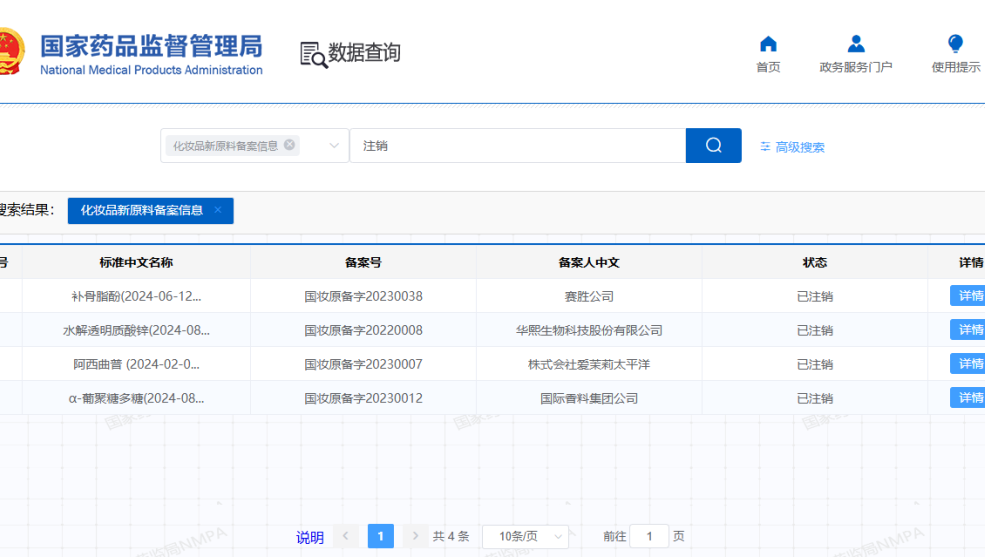Click the 数据查询 document search icon
The width and height of the screenshot is (985, 557).
pos(314,54)
